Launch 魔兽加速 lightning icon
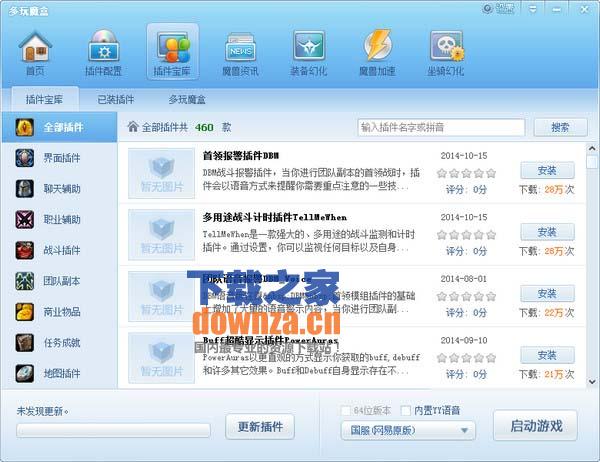The height and width of the screenshot is (462, 600). [x=377, y=52]
